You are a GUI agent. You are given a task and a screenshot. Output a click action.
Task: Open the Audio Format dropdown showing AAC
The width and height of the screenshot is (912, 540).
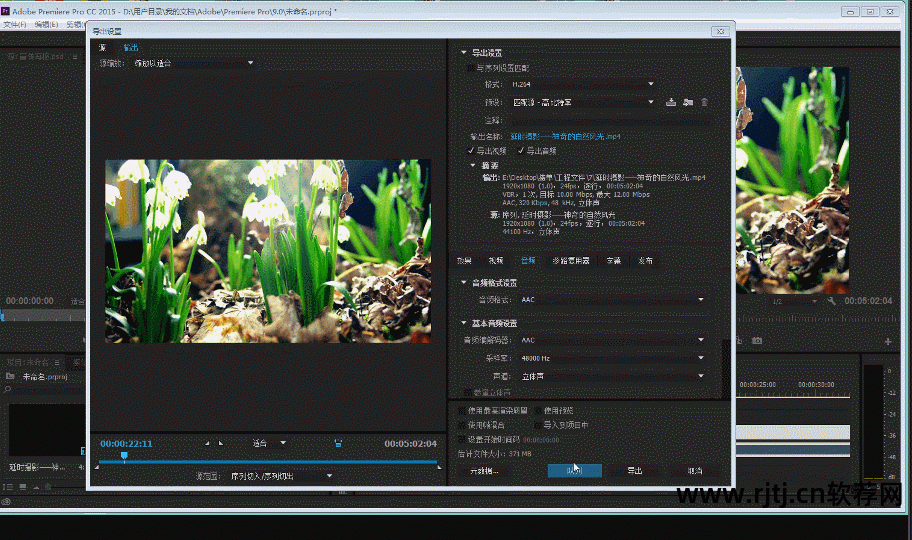click(x=612, y=300)
